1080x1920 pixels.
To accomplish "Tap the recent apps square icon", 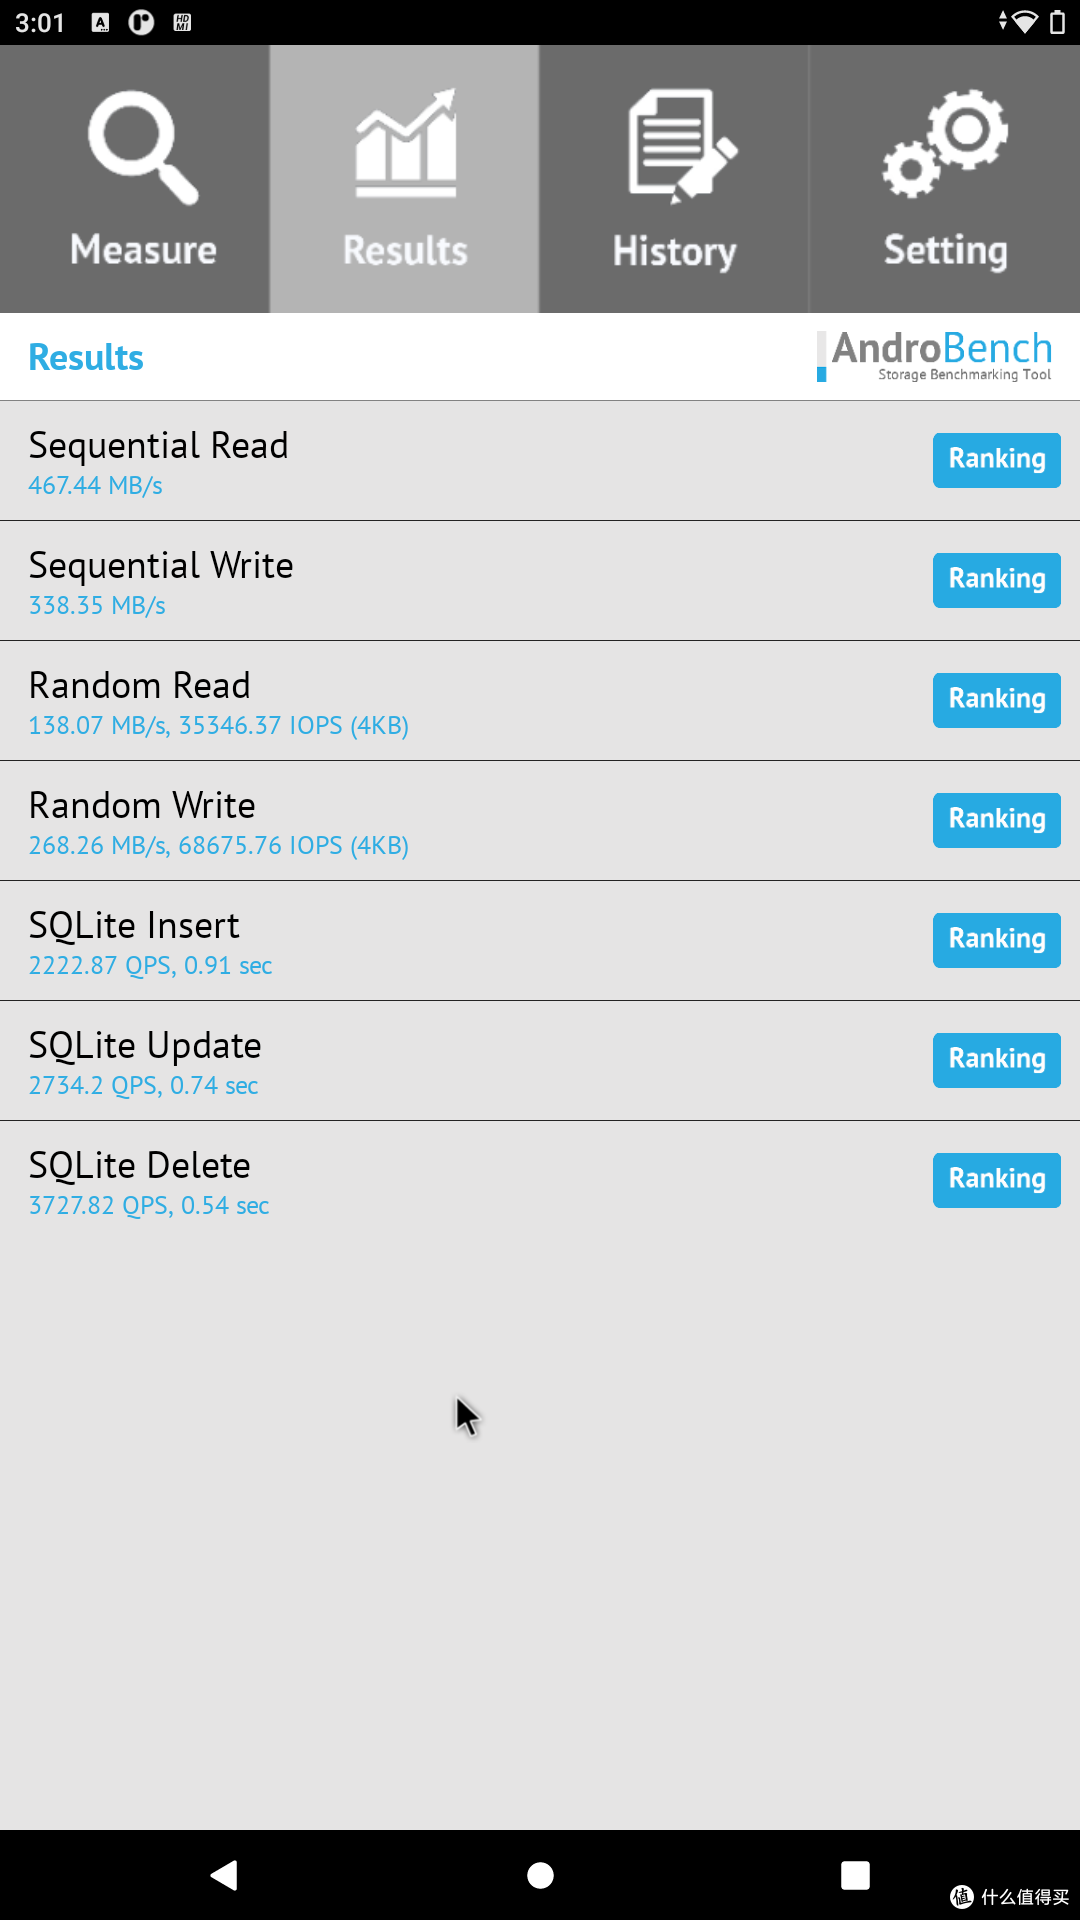I will [855, 1875].
